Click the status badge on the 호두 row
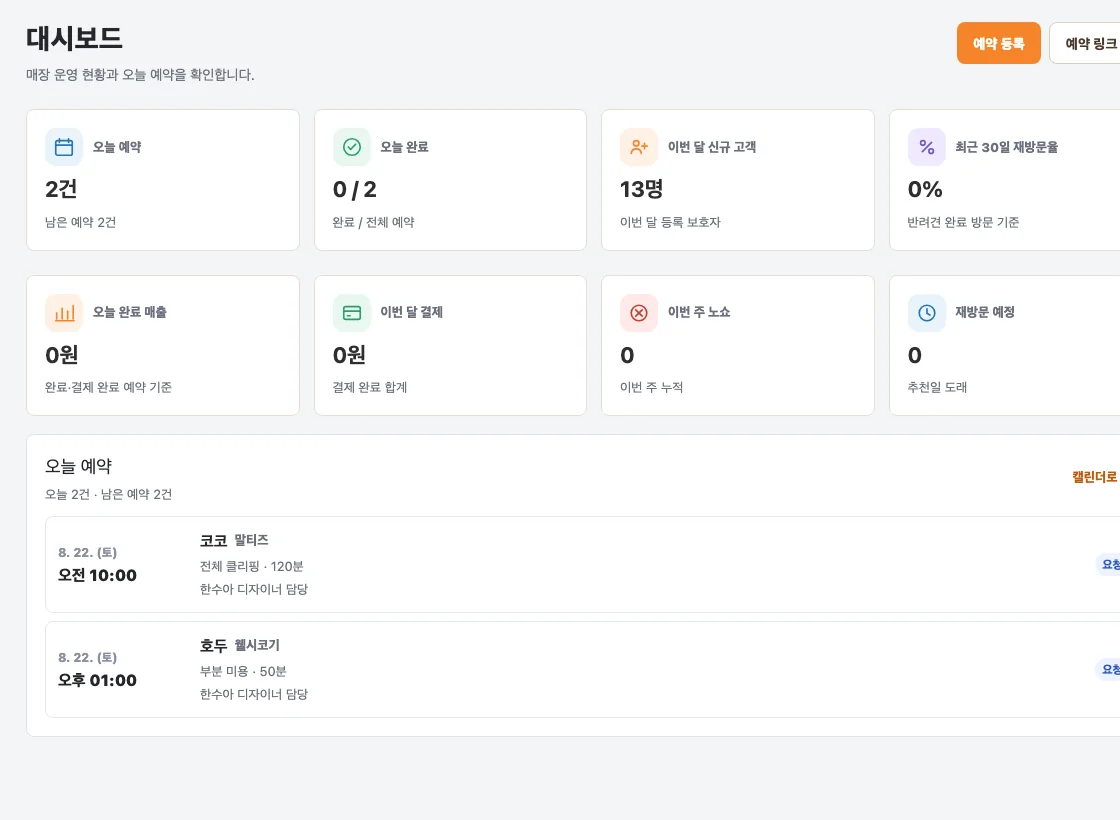Image resolution: width=1120 pixels, height=820 pixels. (x=1109, y=669)
